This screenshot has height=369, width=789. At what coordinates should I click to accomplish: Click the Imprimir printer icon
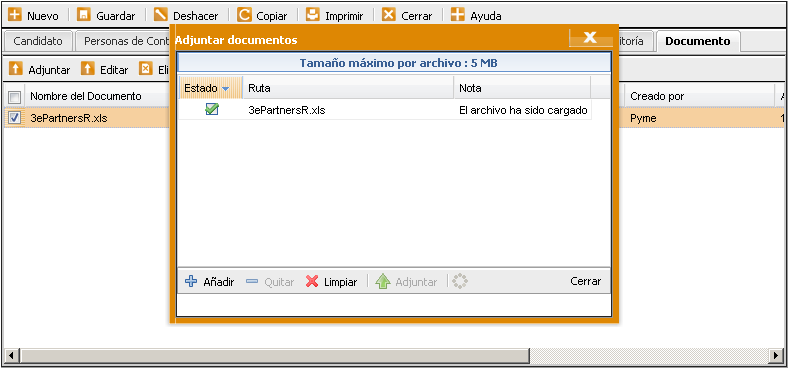(313, 15)
